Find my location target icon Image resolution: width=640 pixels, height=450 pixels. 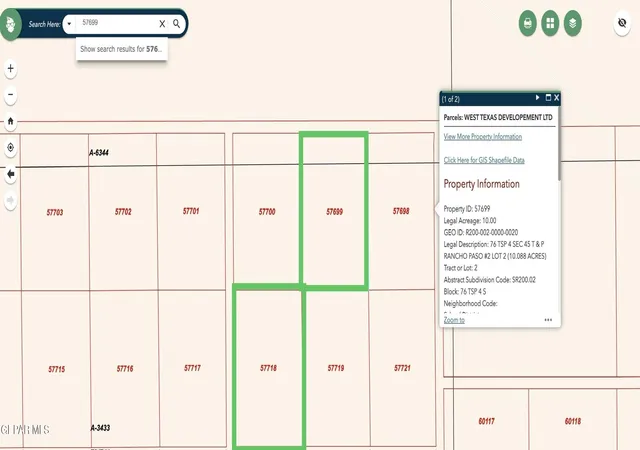pos(11,147)
